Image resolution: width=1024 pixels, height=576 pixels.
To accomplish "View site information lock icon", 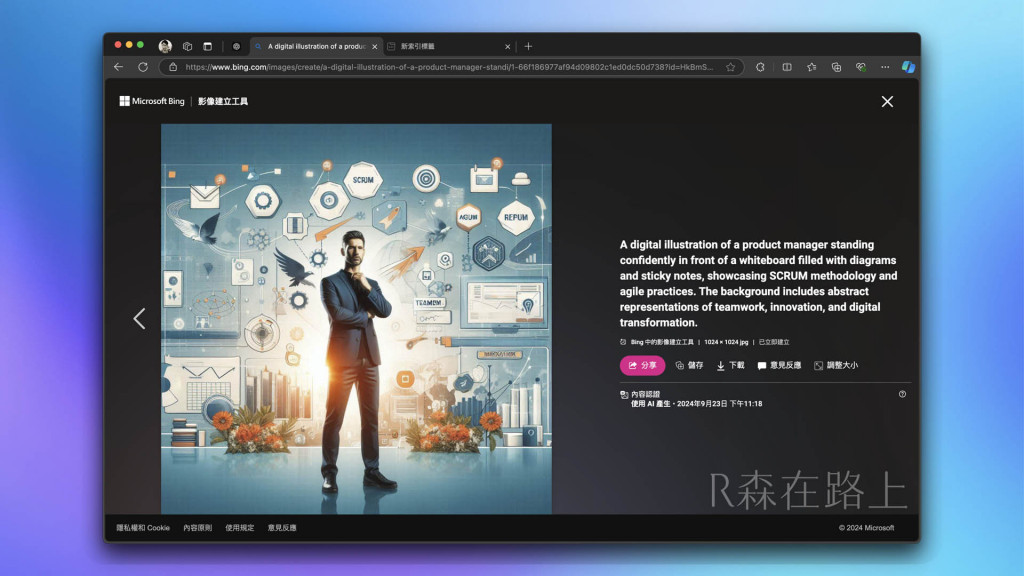I will [x=173, y=67].
